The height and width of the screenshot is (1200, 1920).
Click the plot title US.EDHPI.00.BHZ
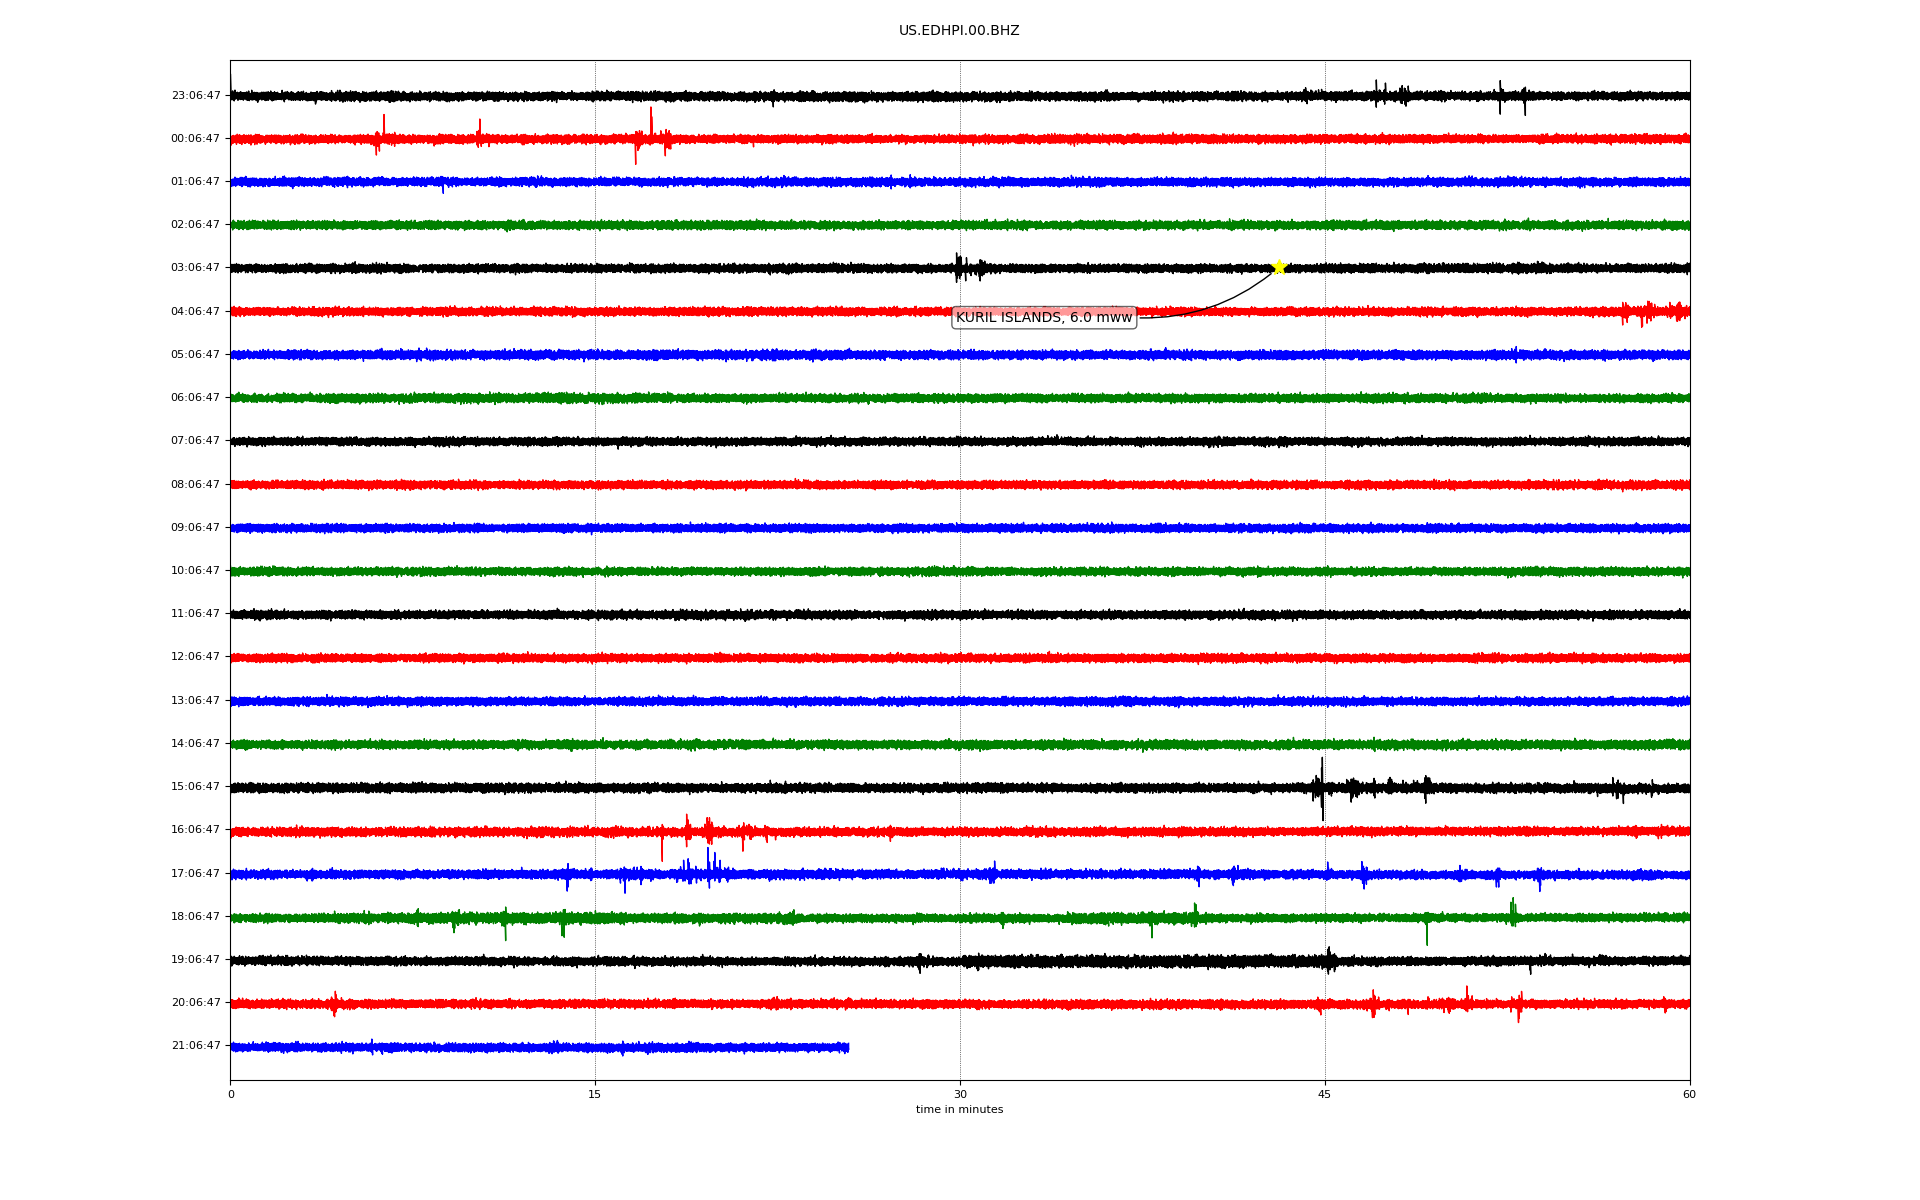(959, 31)
